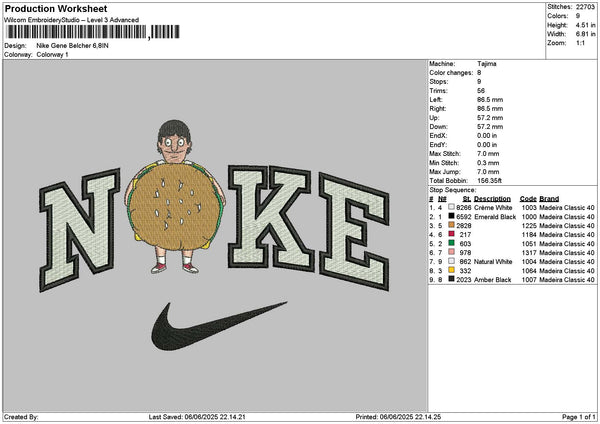Click the Wilcom EmbroideryStudio Level 3 Advanced text

coord(72,20)
